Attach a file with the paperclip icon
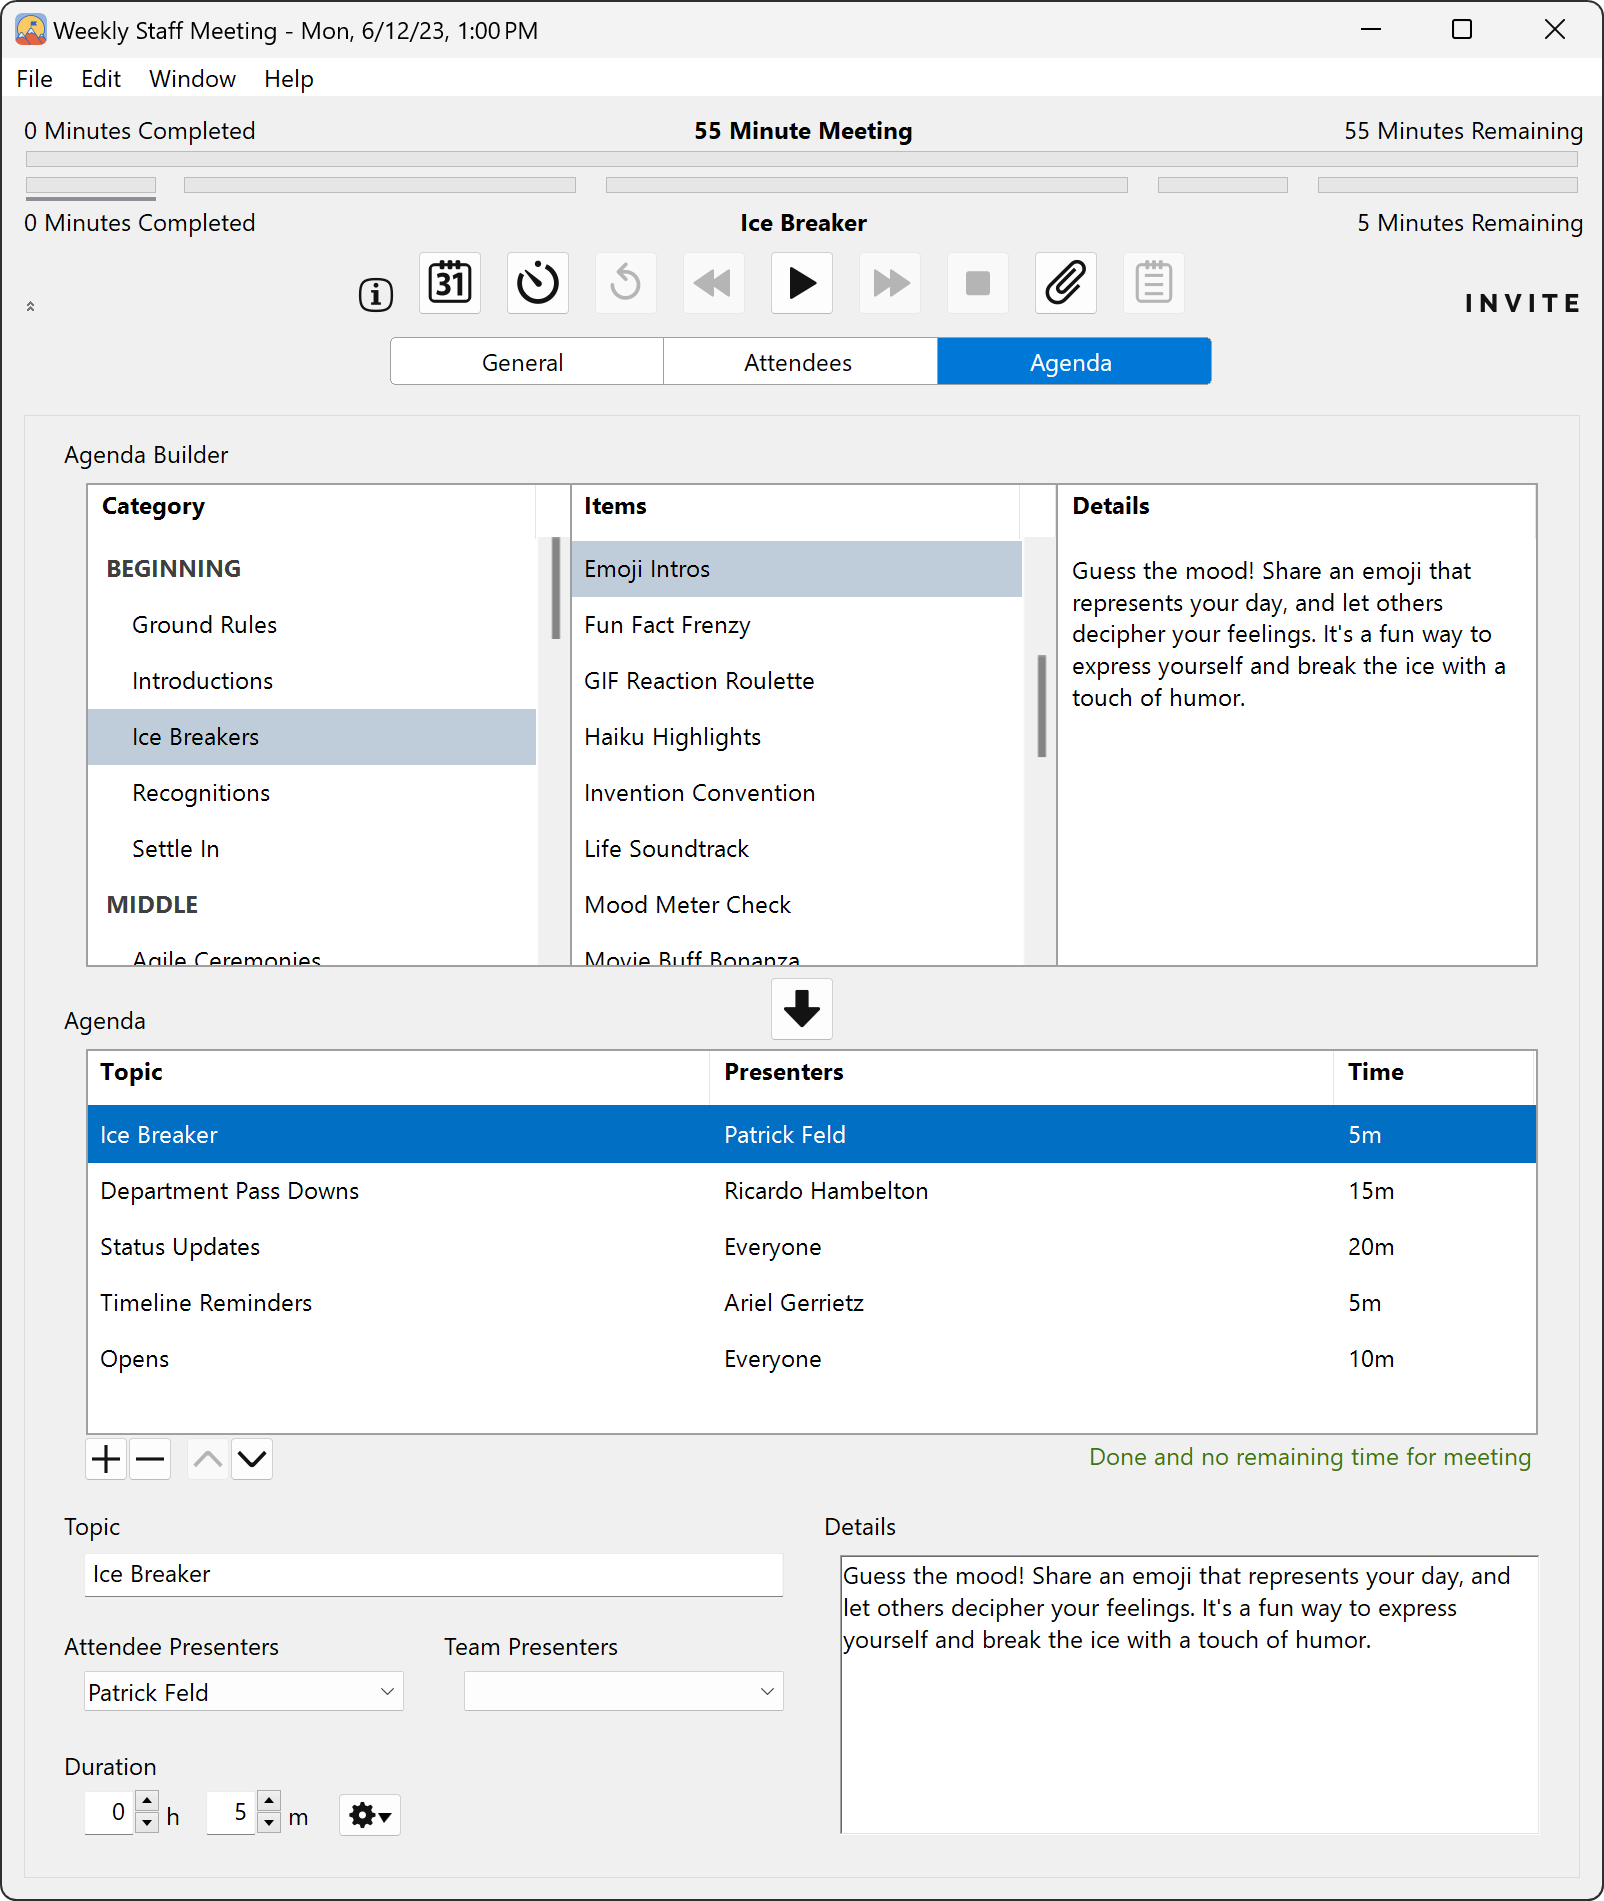This screenshot has width=1604, height=1901. pyautogui.click(x=1065, y=284)
